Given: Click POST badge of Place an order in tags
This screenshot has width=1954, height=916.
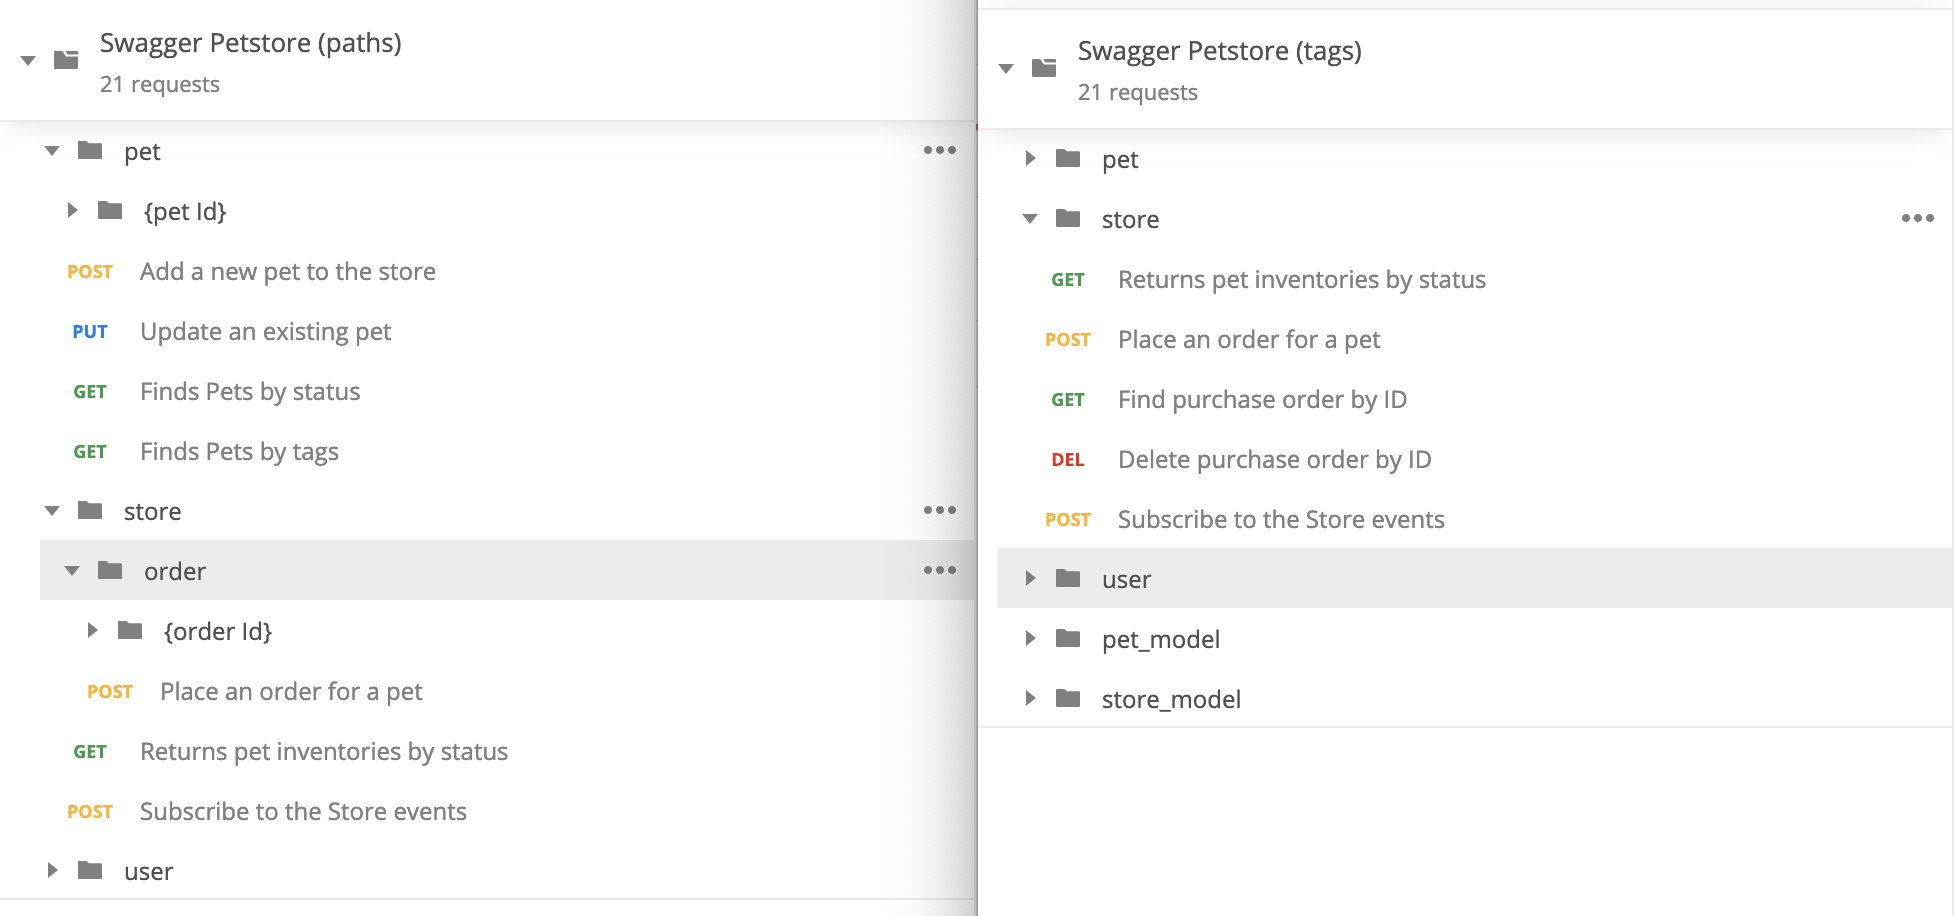Looking at the screenshot, I should tap(1068, 340).
